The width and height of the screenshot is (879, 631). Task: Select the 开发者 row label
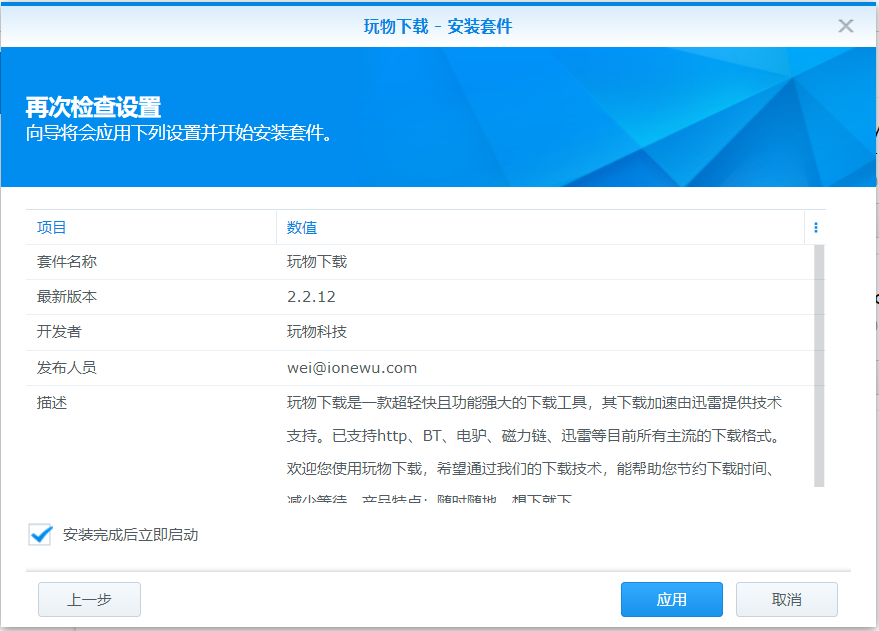point(59,332)
